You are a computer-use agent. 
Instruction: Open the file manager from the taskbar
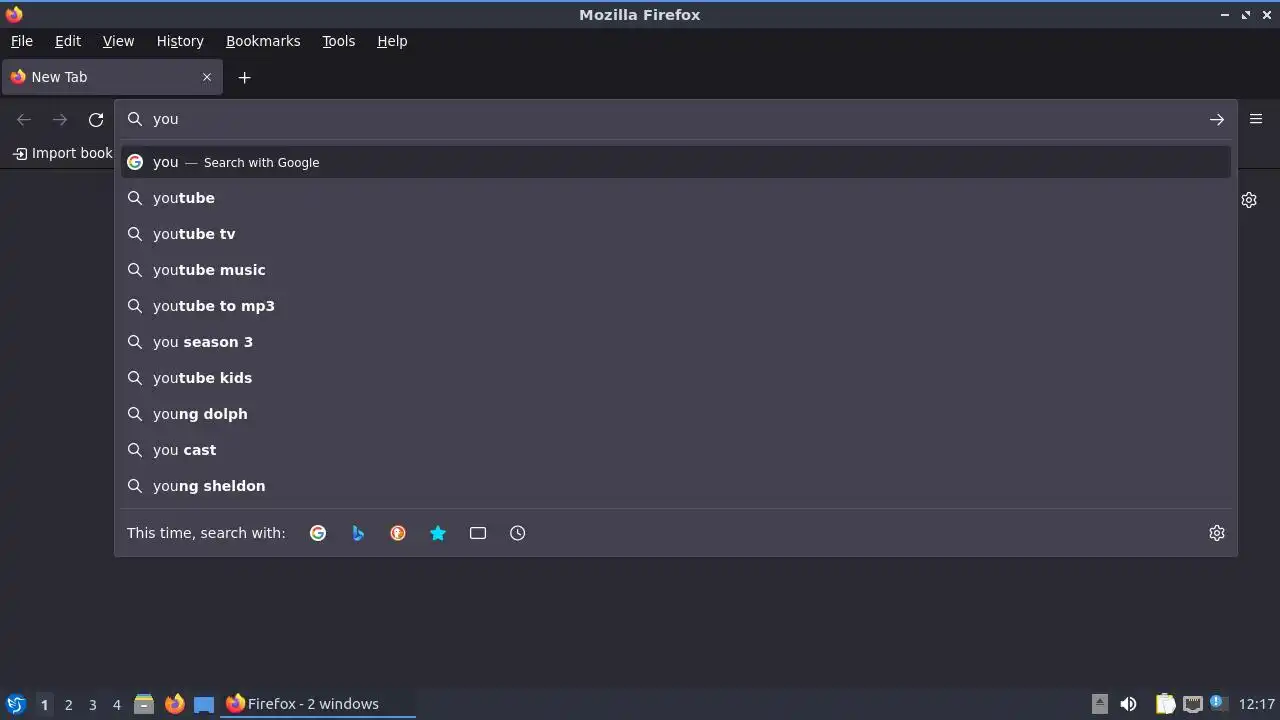[x=144, y=704]
